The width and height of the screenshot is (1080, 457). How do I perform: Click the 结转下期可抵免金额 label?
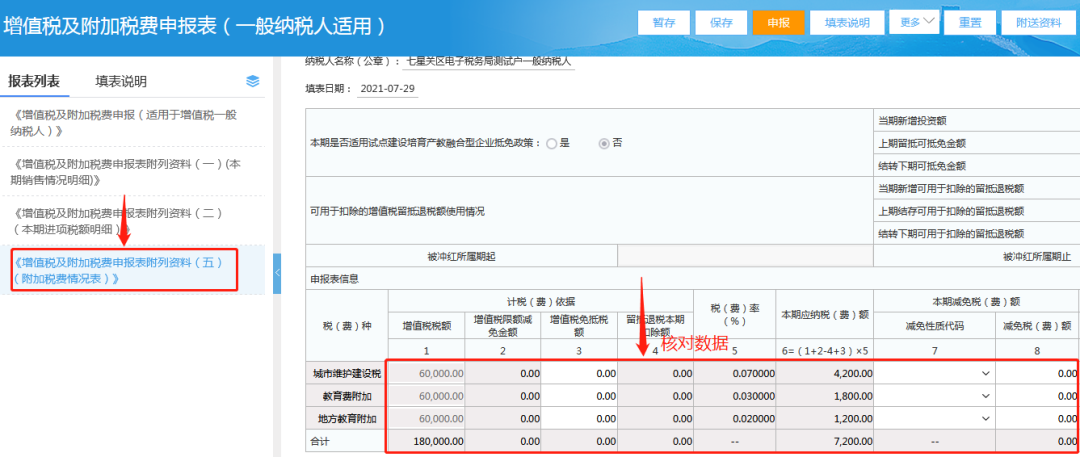point(921,166)
